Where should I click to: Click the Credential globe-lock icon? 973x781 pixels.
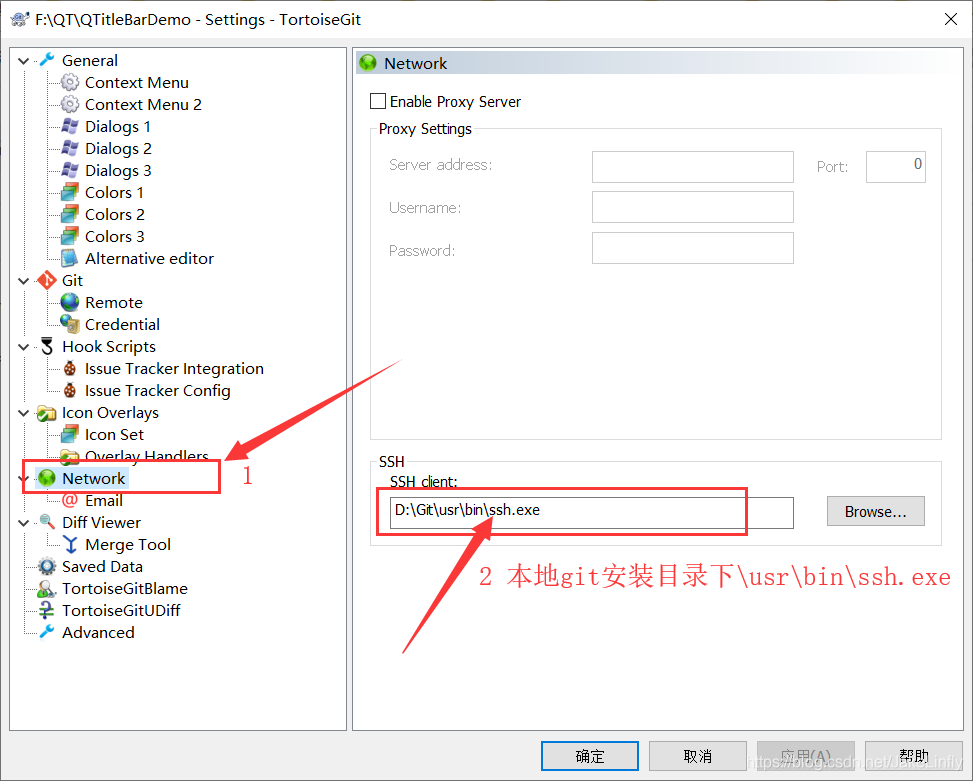click(x=70, y=324)
